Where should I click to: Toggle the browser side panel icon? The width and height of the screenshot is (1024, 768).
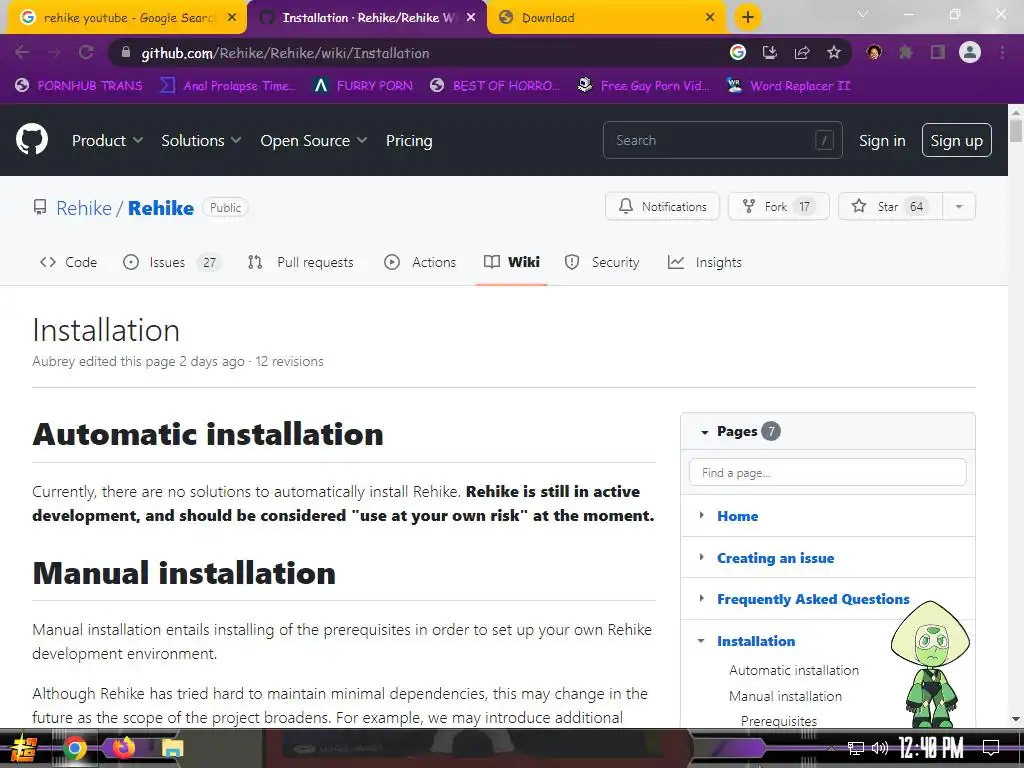pos(938,53)
